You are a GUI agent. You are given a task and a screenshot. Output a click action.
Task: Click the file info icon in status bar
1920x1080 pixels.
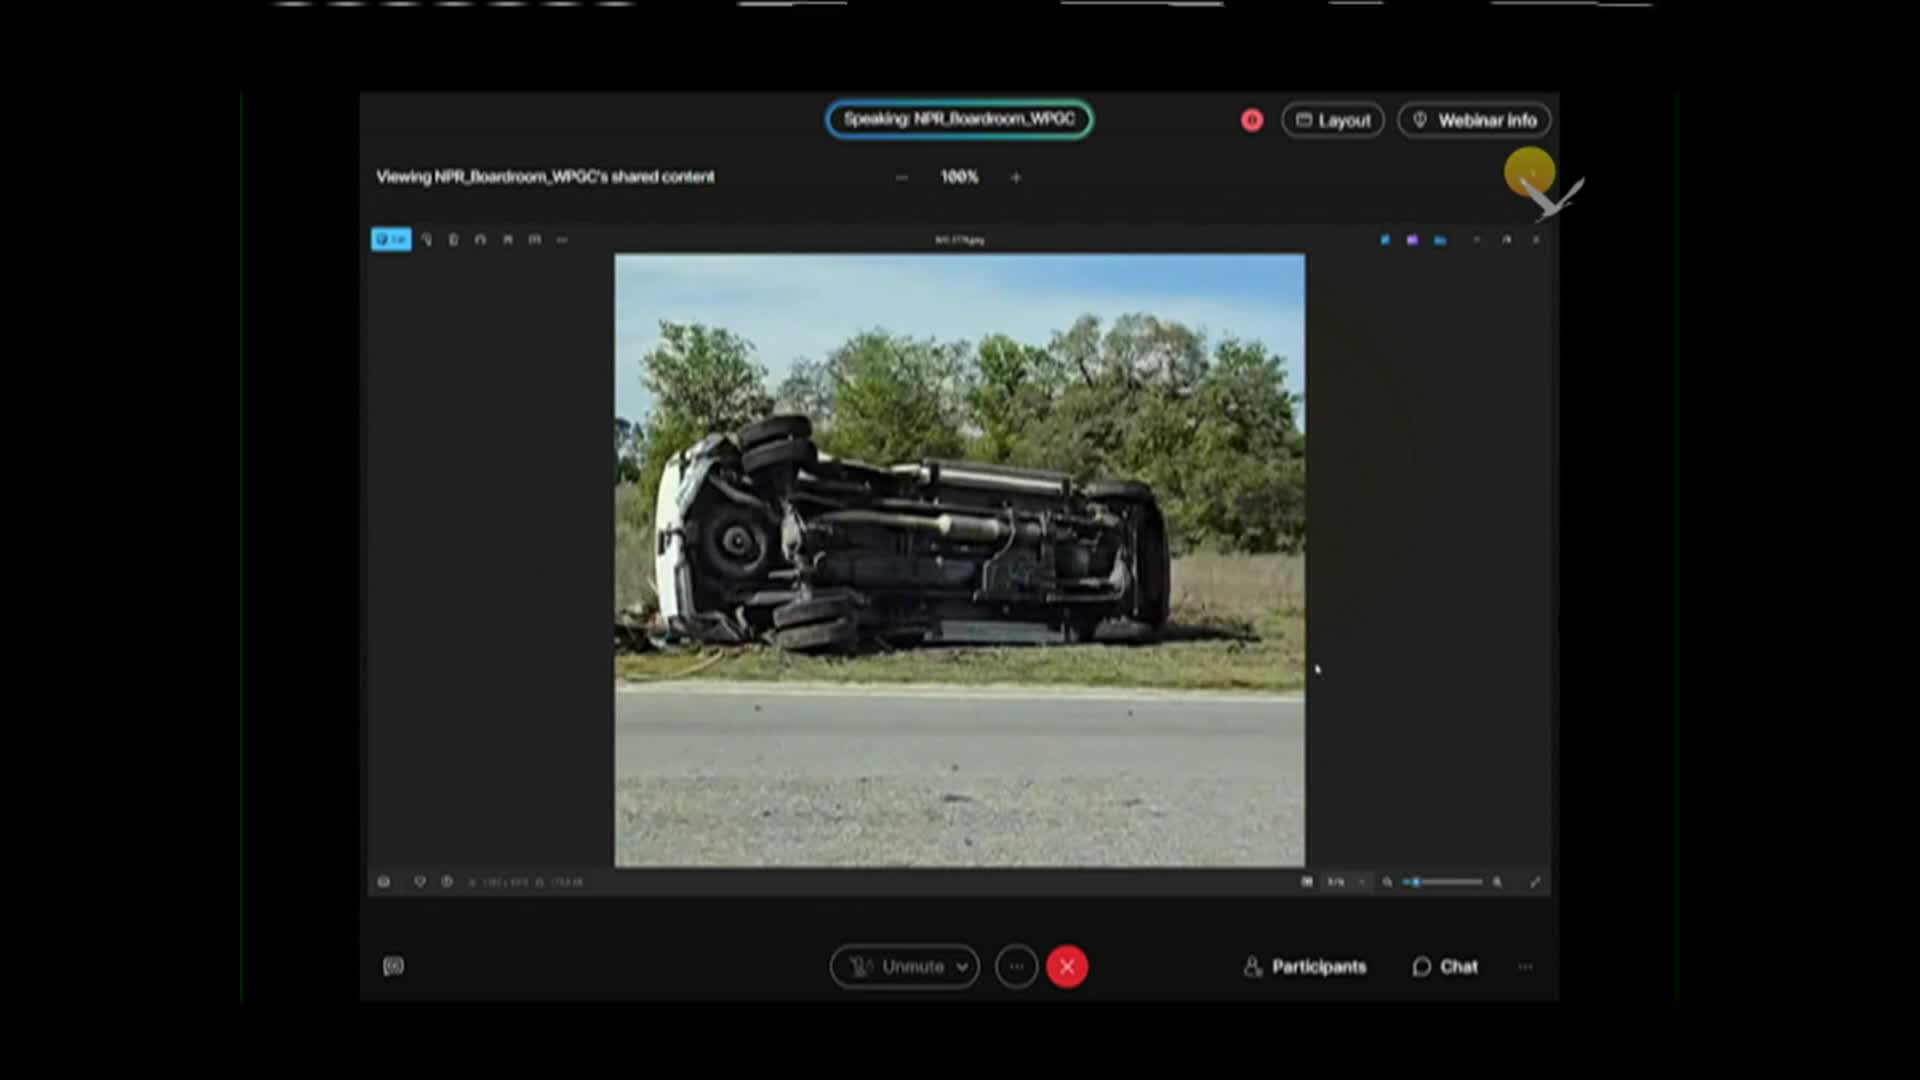point(447,882)
